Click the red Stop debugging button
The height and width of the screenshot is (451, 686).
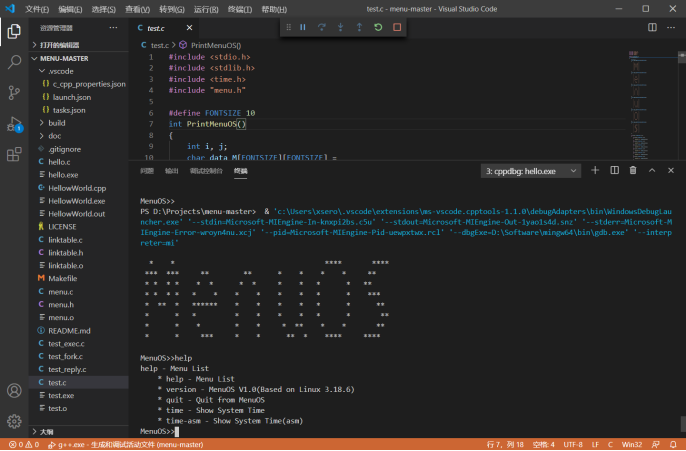(398, 27)
